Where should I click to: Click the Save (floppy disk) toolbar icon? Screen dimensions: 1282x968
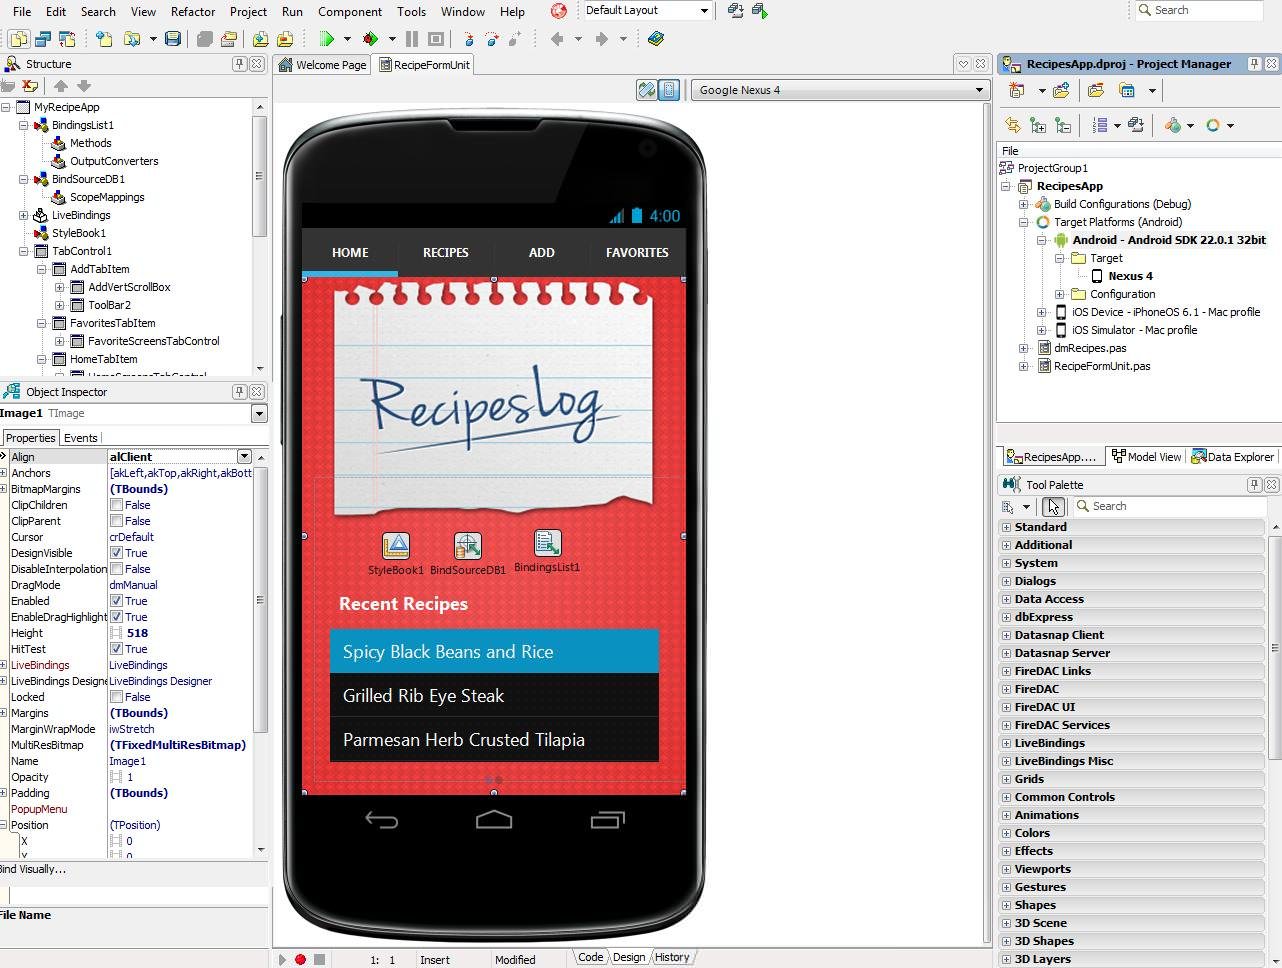coord(173,39)
